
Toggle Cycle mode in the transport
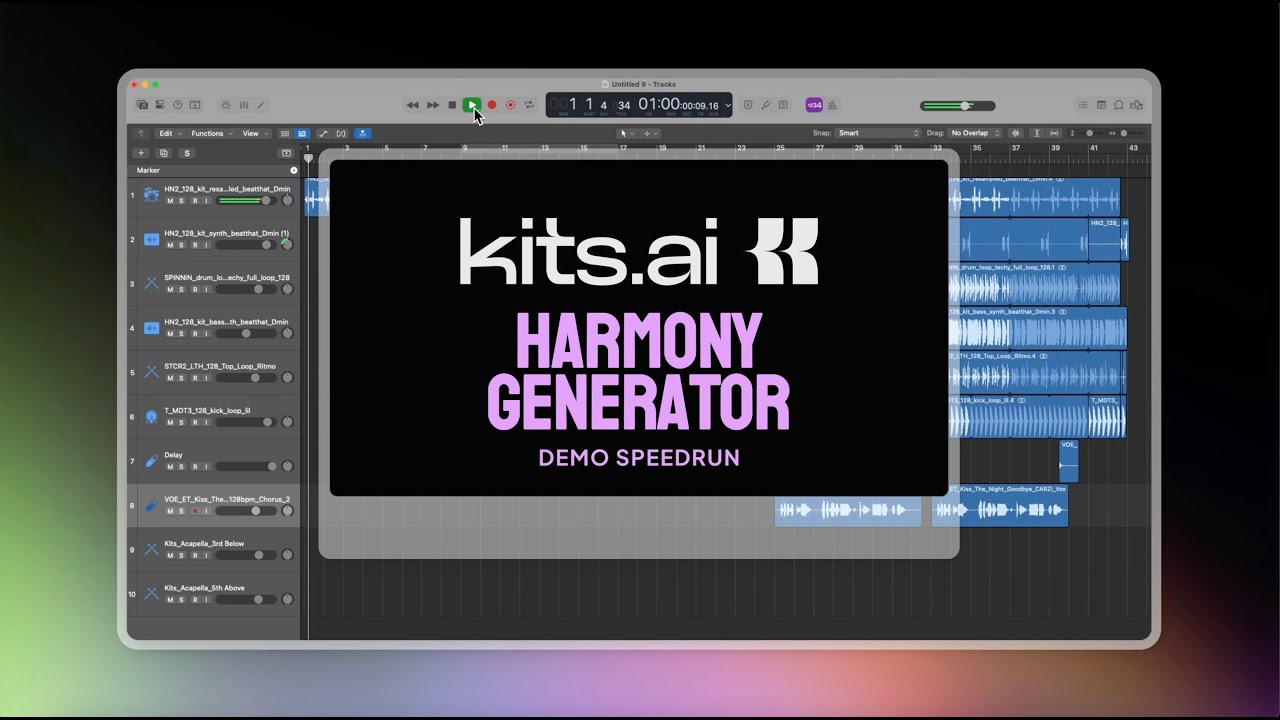[x=529, y=105]
